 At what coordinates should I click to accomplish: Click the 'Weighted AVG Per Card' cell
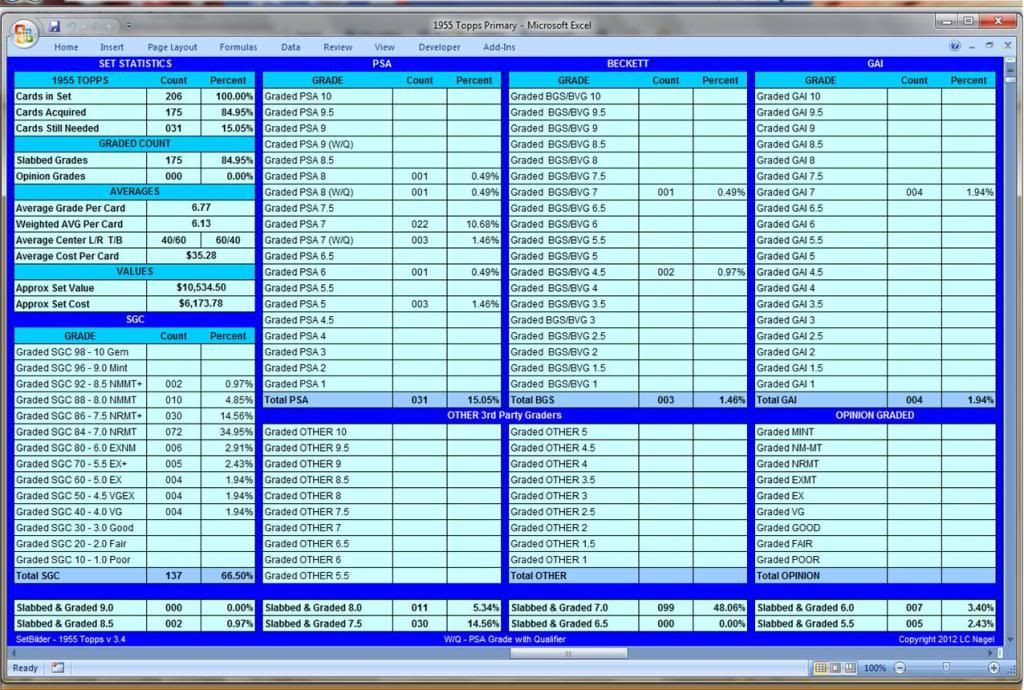click(x=80, y=224)
